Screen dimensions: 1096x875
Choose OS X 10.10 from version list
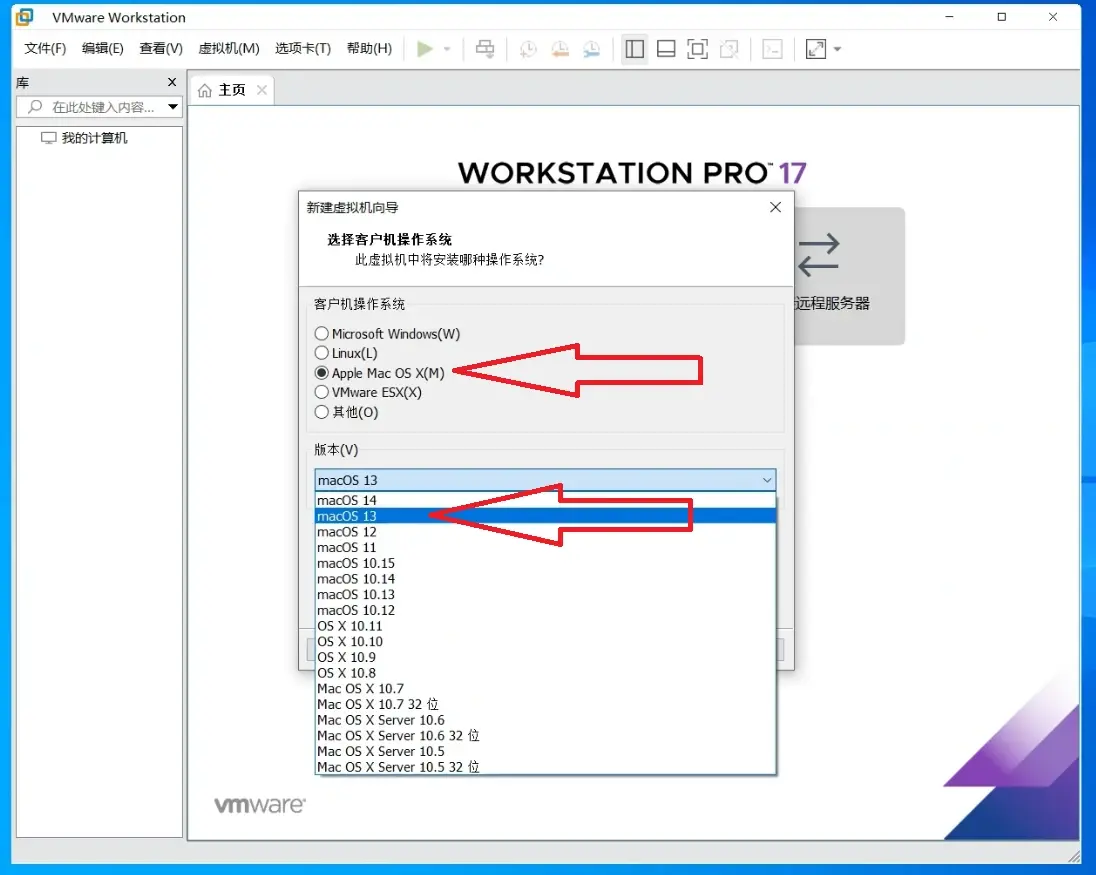545,642
